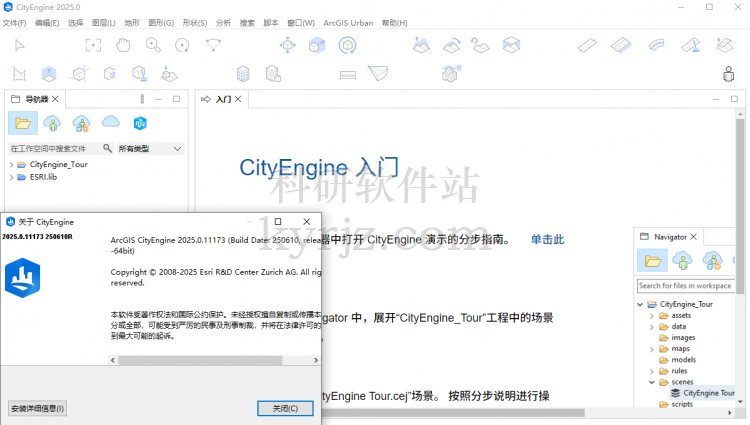Screen dimensions: 750x425
Task: Click the building with lock icon
Action: click(x=273, y=74)
